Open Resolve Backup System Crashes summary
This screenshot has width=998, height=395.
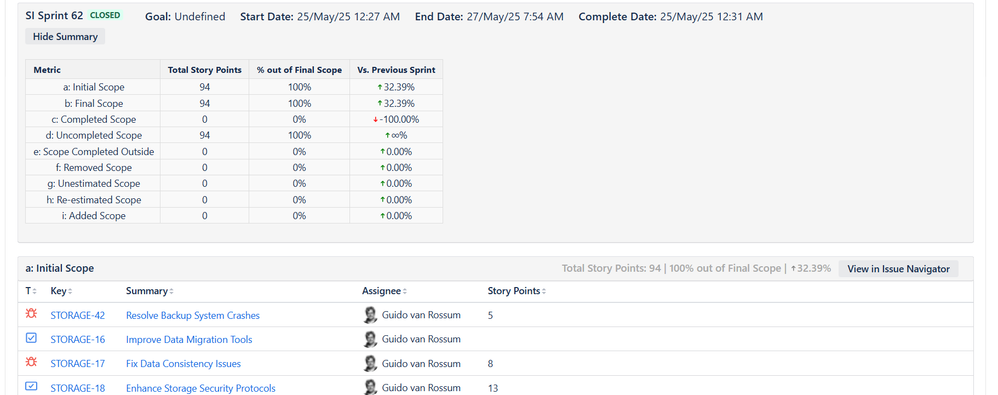click(x=193, y=315)
